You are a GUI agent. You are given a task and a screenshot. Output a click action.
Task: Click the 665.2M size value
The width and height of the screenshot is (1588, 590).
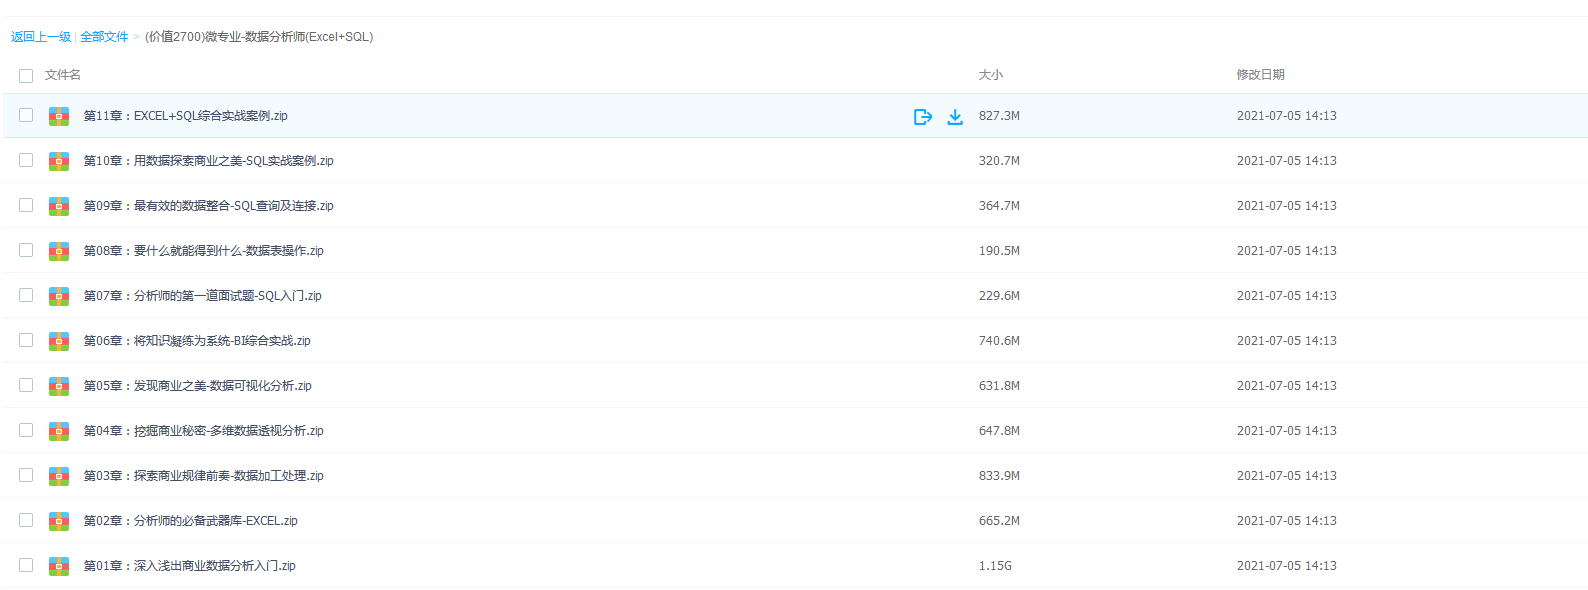pyautogui.click(x=999, y=521)
